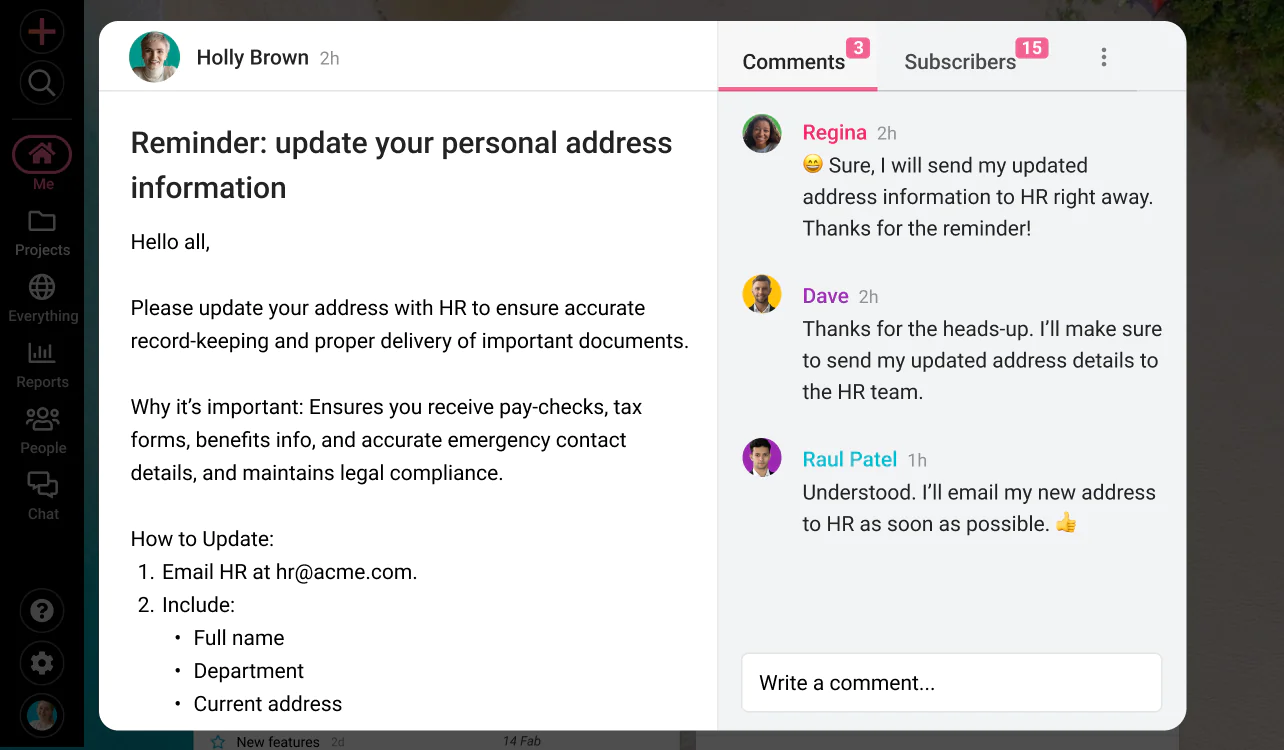
Task: Open the Everything globe icon
Action: point(42,287)
